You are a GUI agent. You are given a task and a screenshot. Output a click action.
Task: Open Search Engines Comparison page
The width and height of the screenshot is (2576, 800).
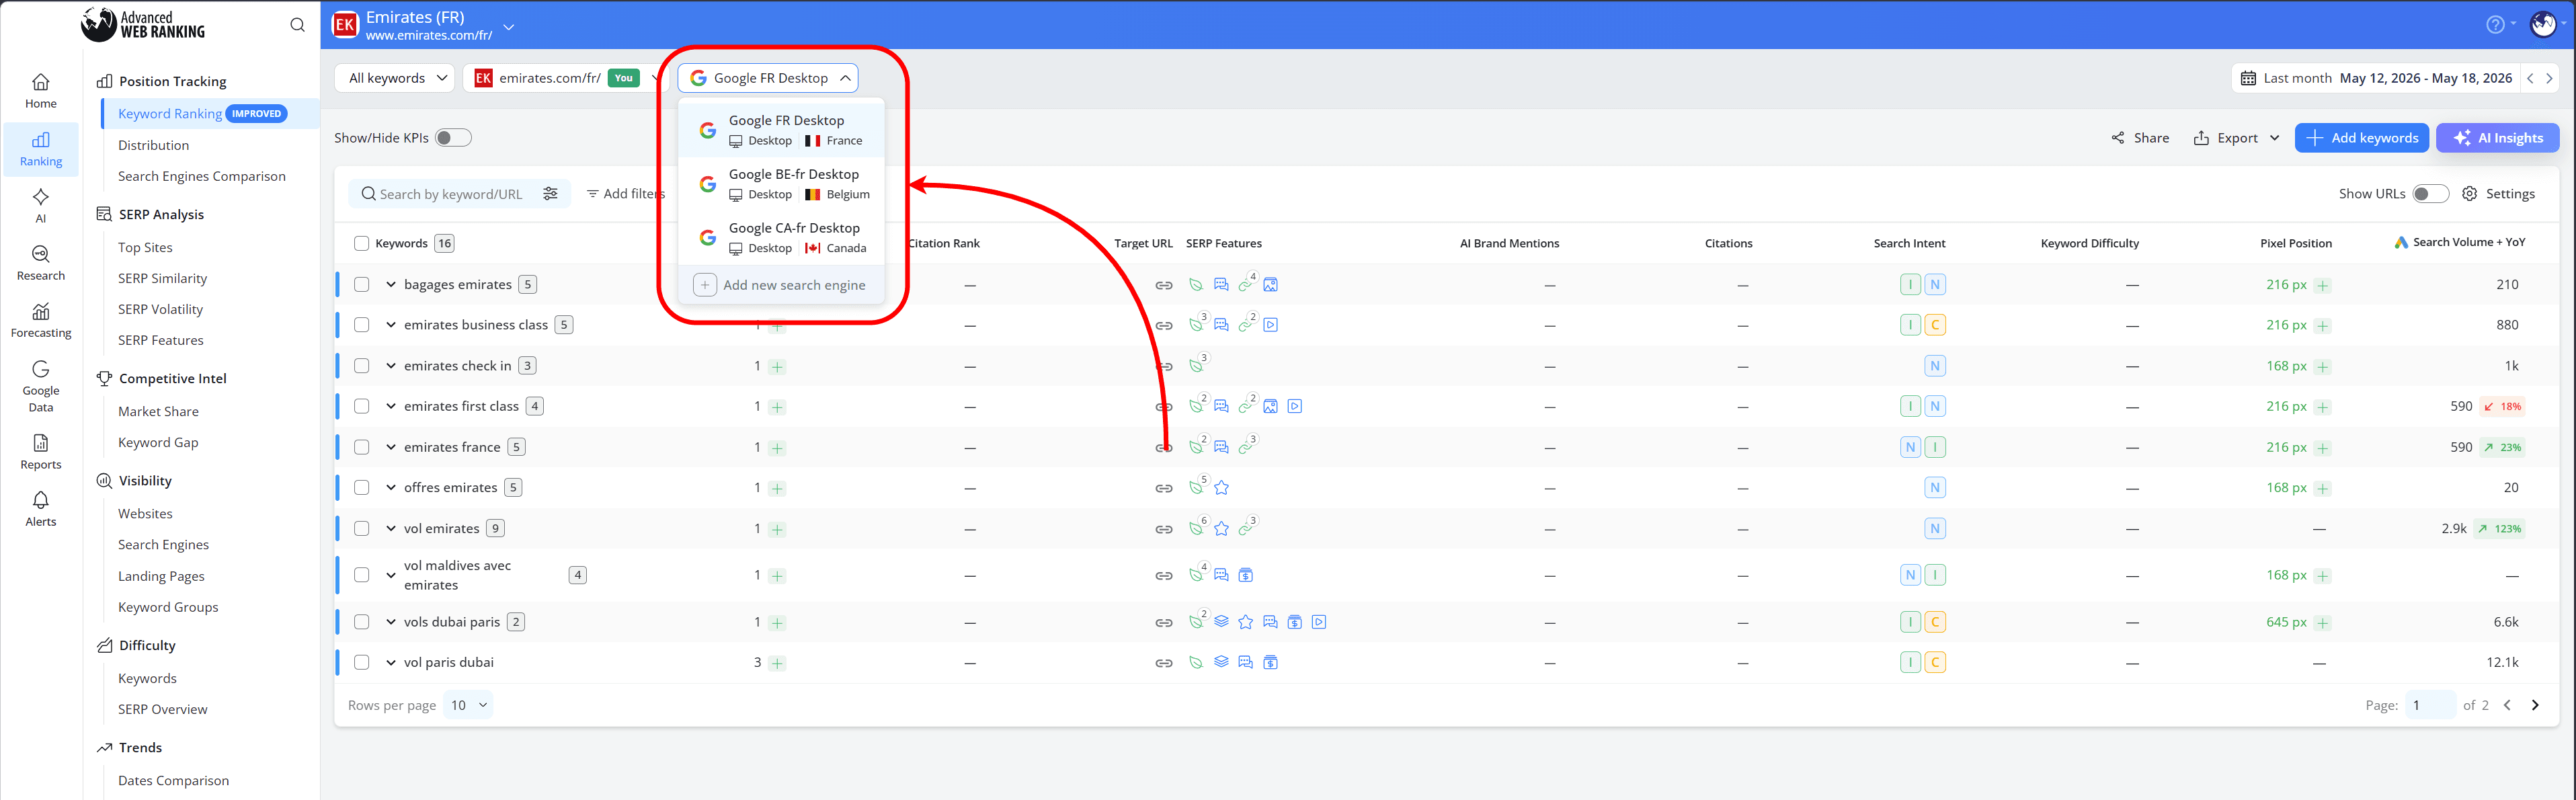point(202,176)
